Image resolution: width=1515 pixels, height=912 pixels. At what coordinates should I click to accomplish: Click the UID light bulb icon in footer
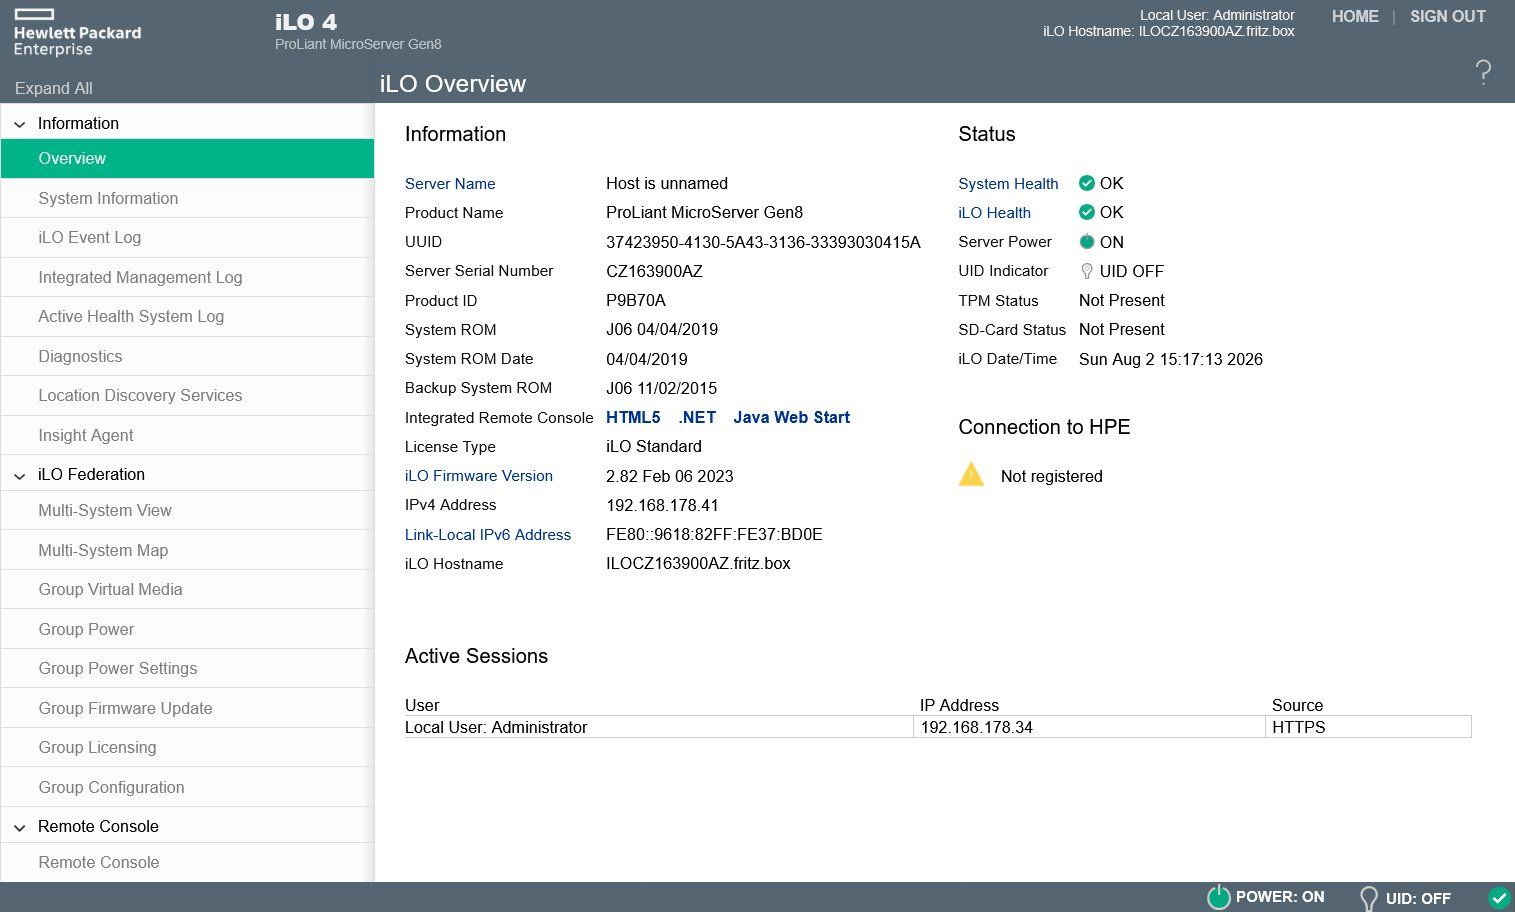coord(1368,898)
